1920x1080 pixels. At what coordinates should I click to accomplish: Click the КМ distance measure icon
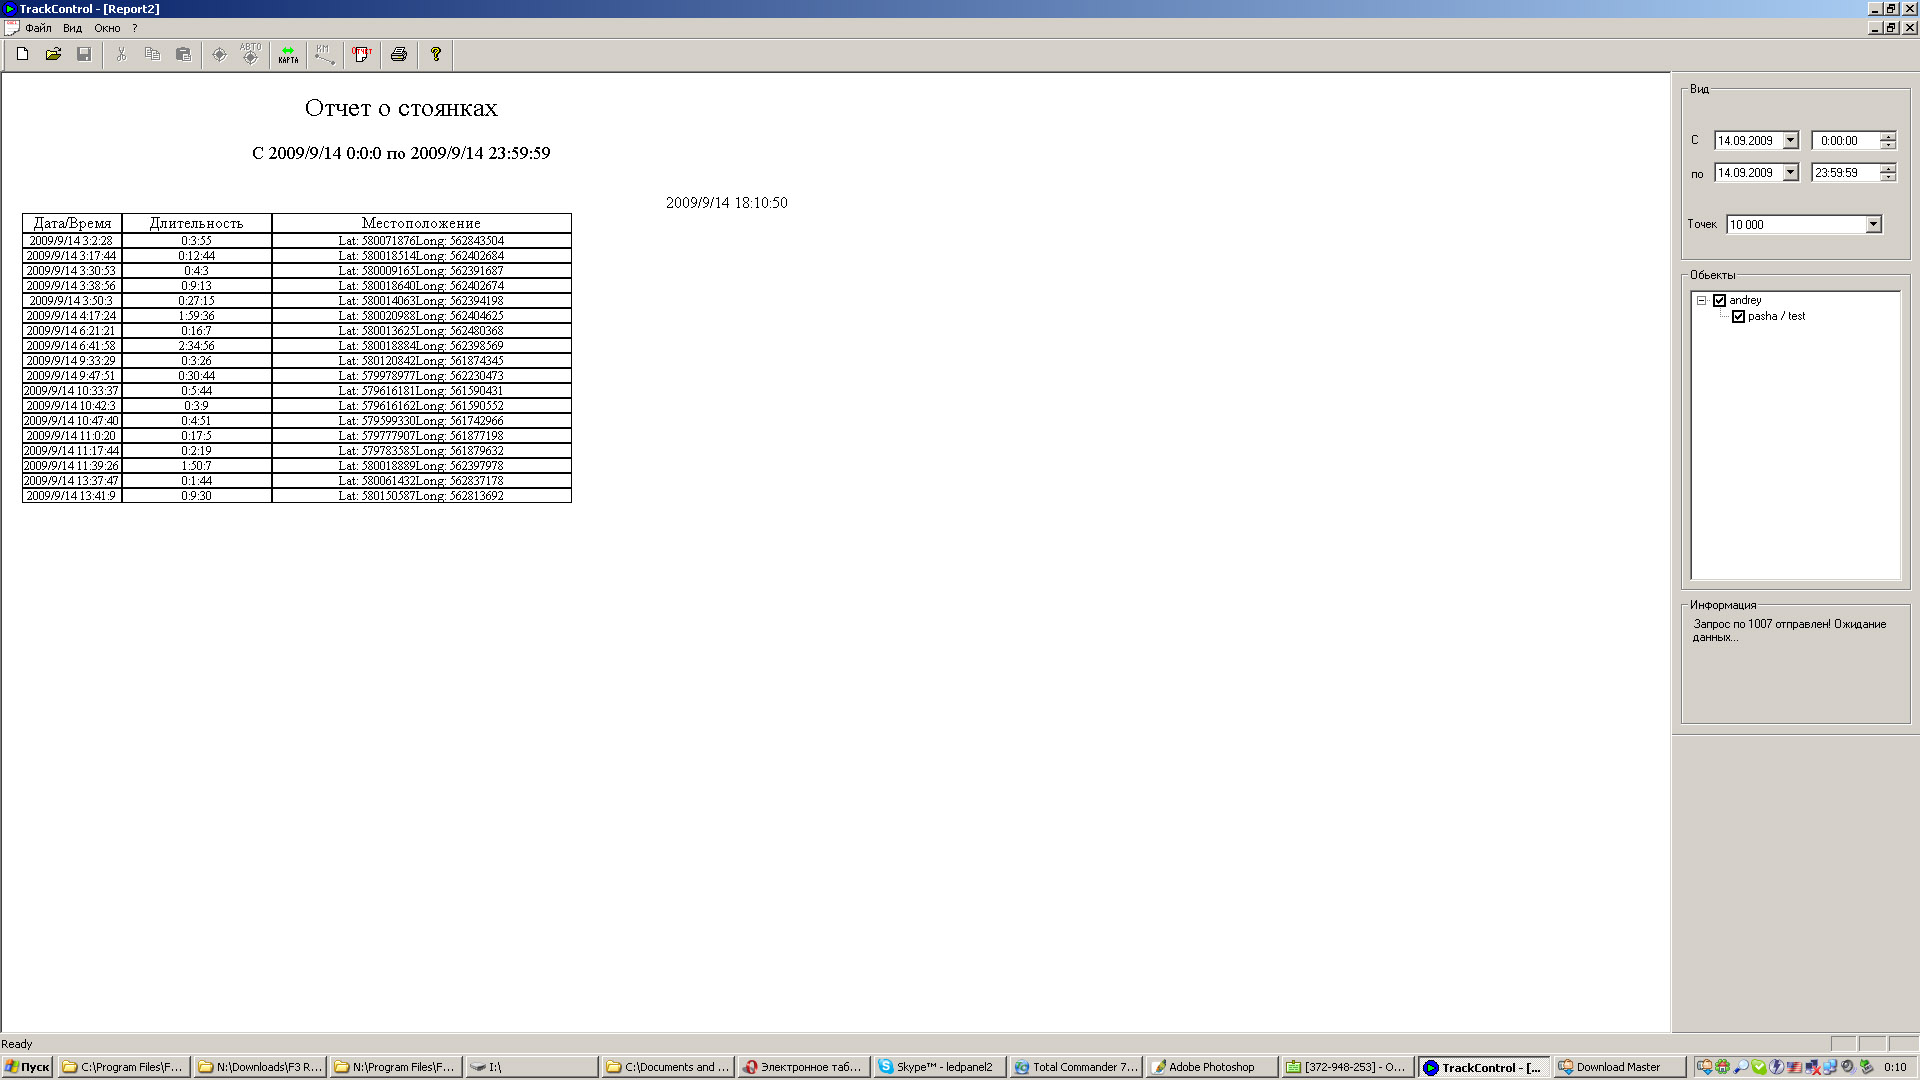pos(324,54)
